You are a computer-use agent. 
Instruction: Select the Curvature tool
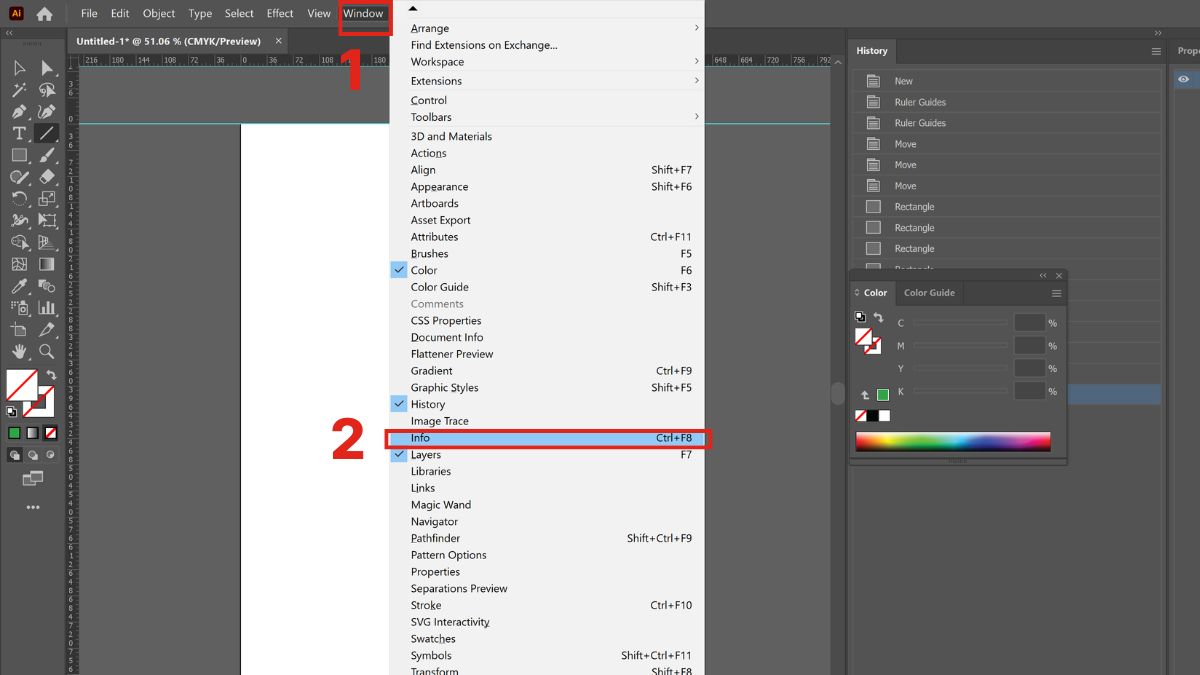[47, 112]
